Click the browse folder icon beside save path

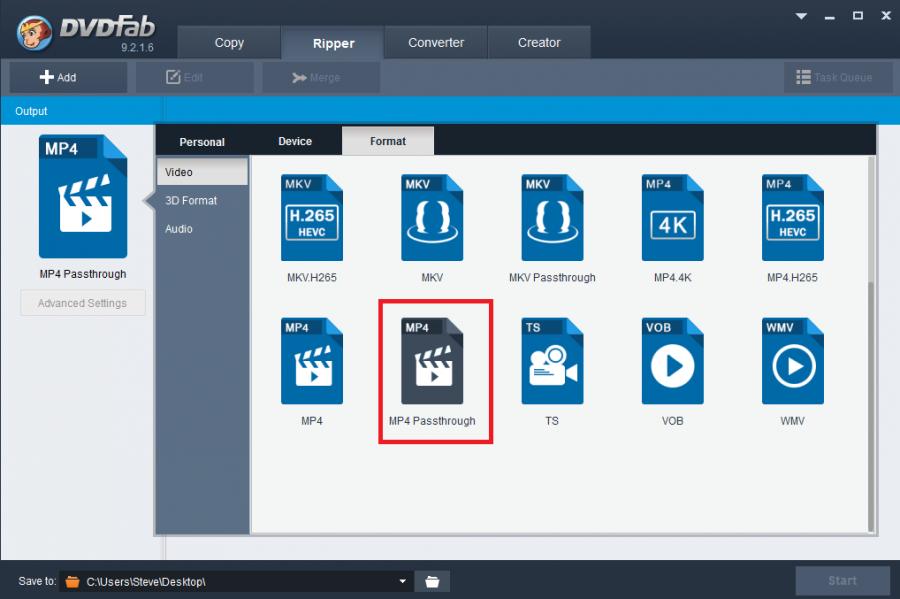[x=433, y=581]
